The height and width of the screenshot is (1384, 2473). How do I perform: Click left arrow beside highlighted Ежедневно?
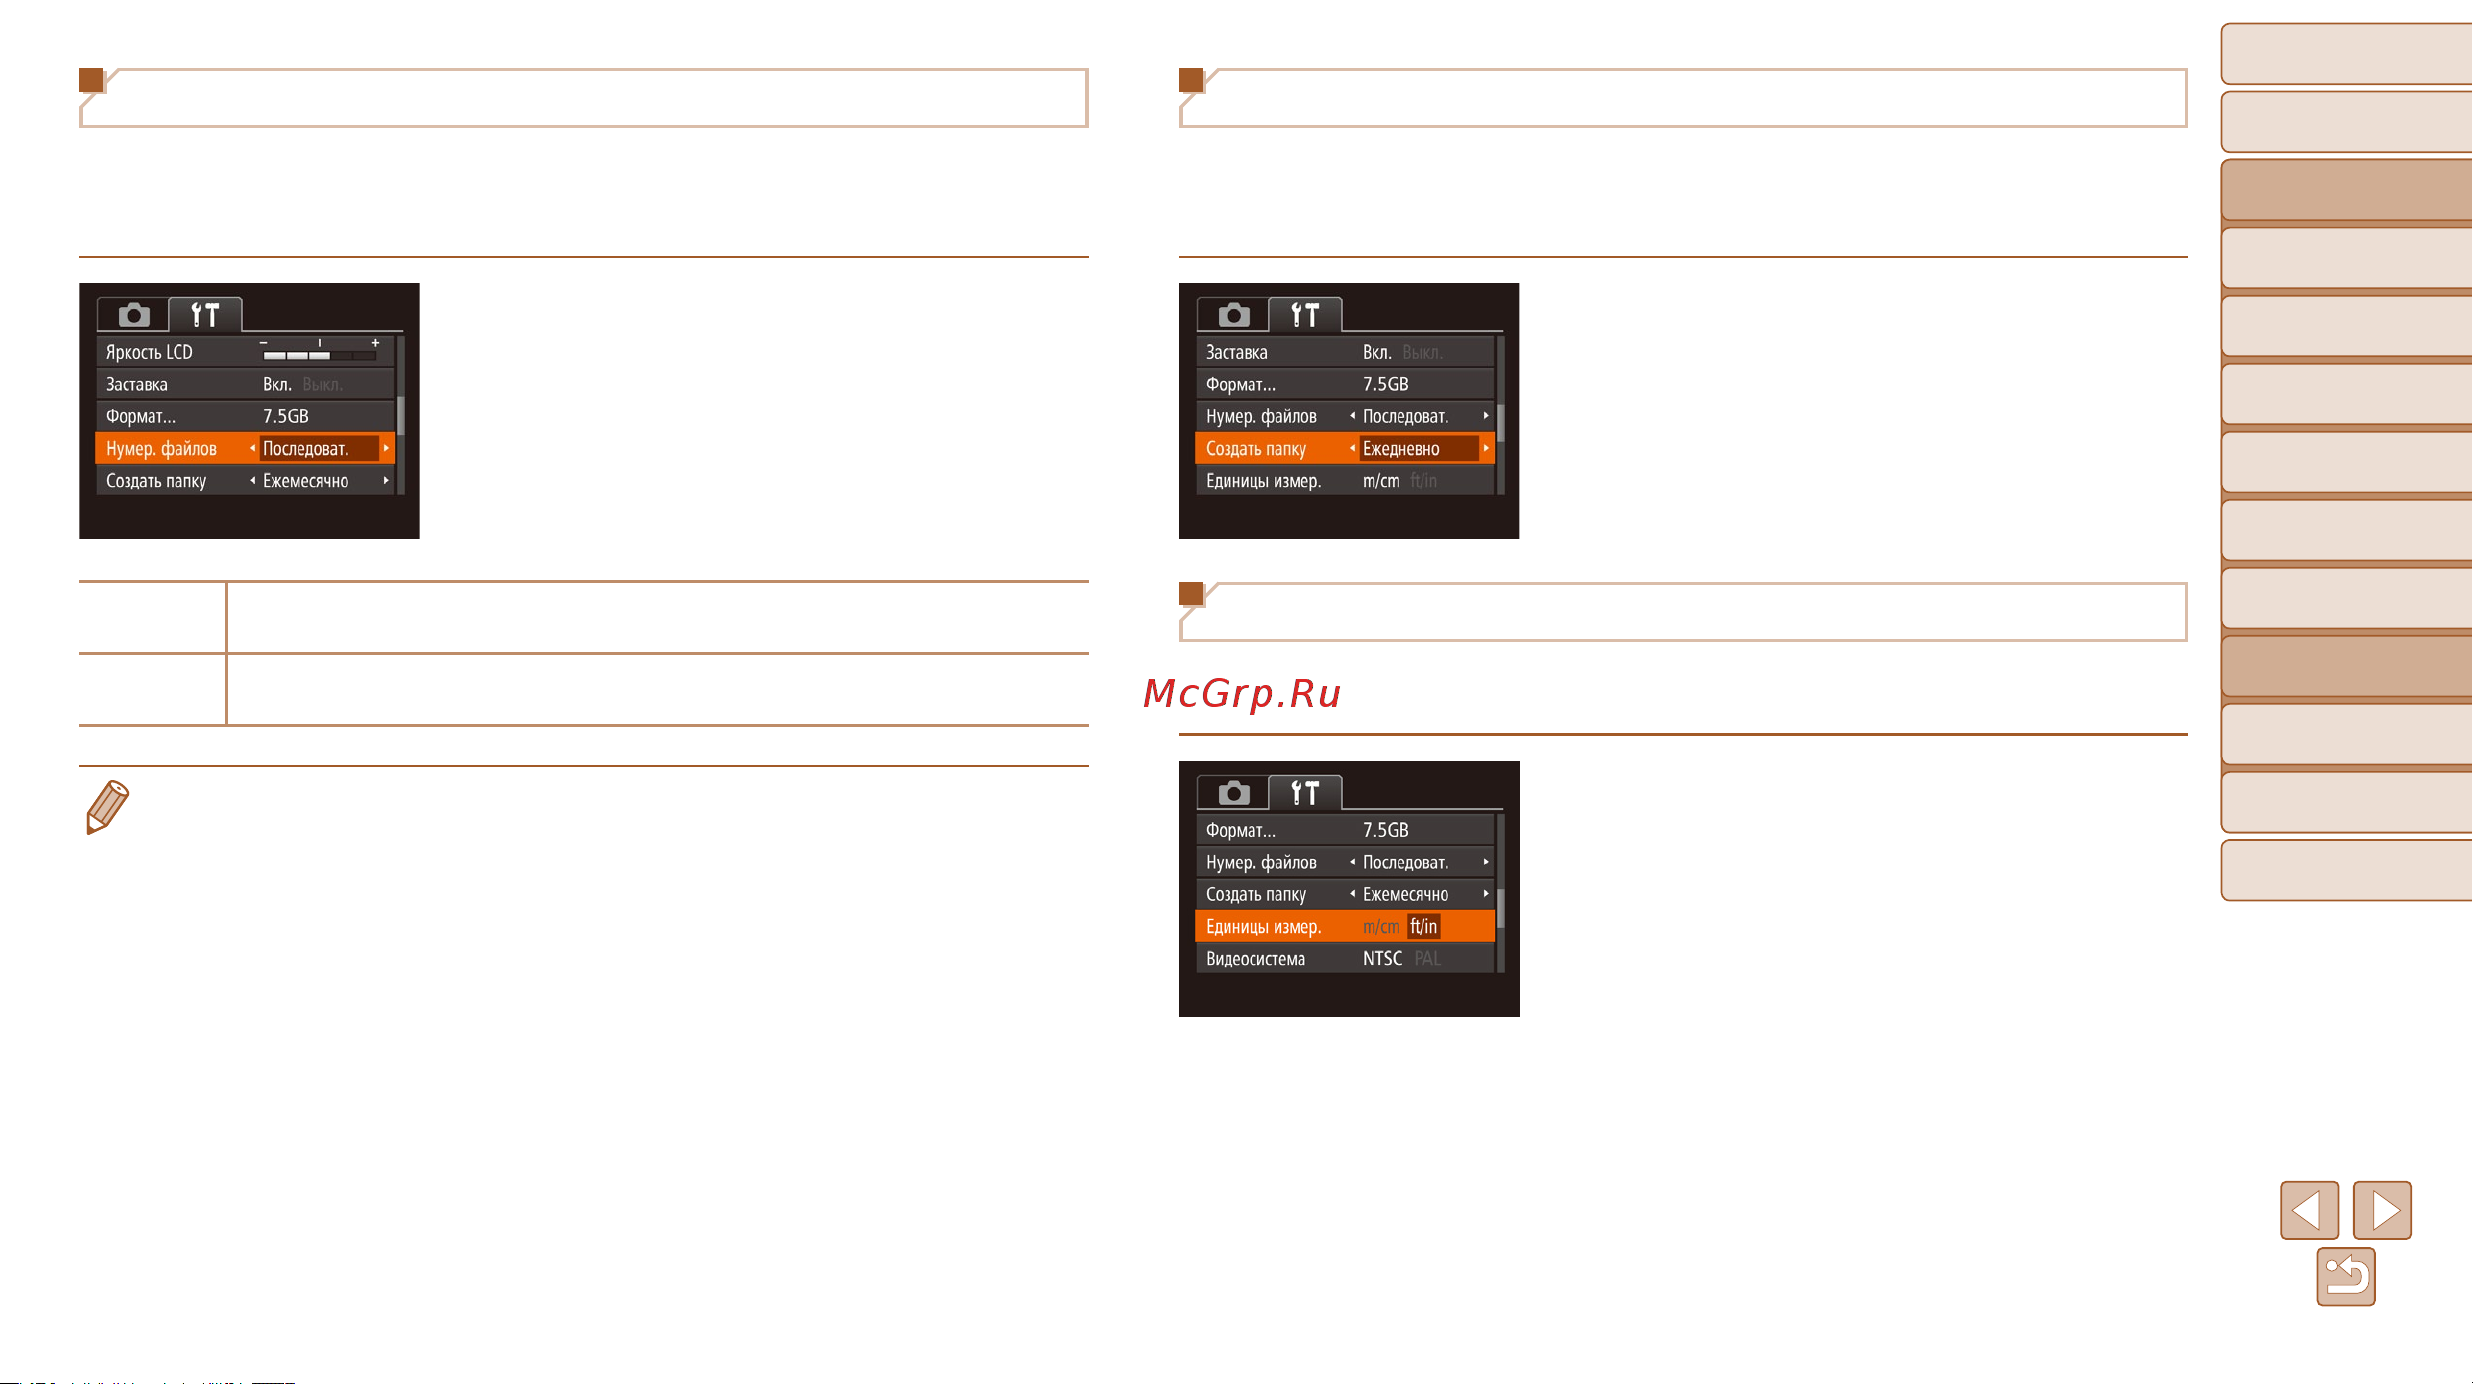1352,448
